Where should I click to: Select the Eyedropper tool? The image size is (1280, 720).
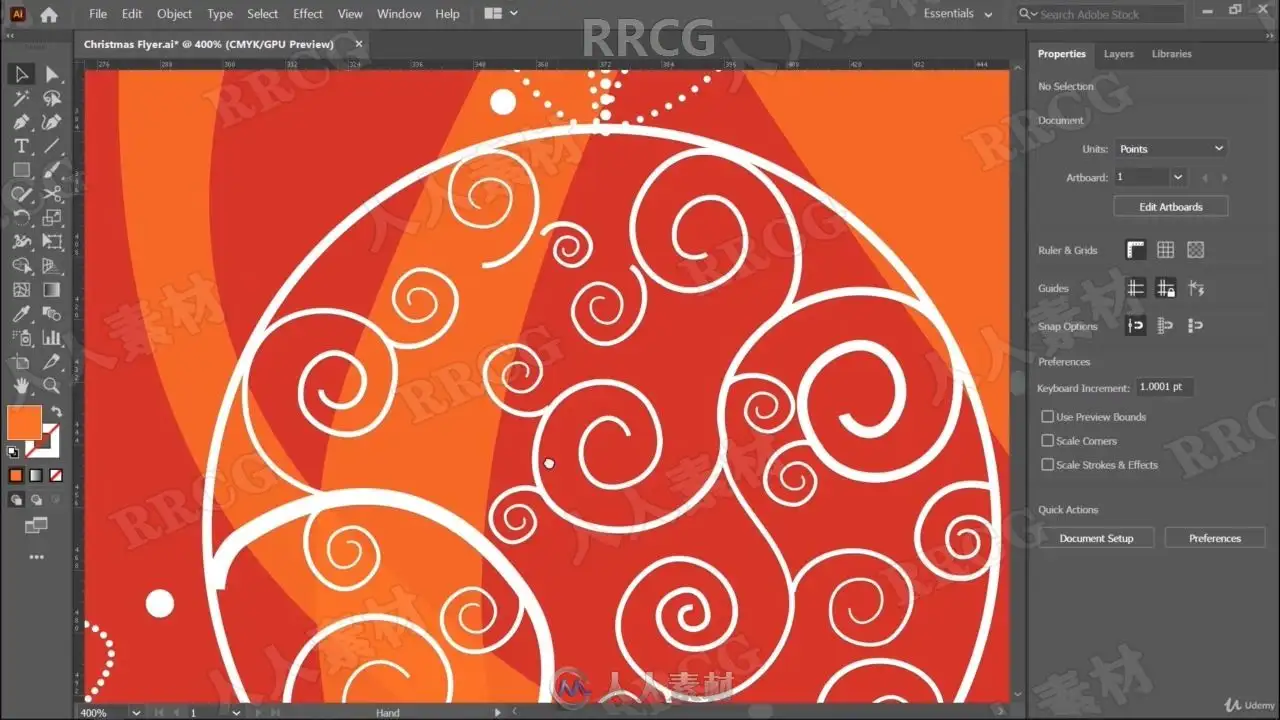pos(21,314)
